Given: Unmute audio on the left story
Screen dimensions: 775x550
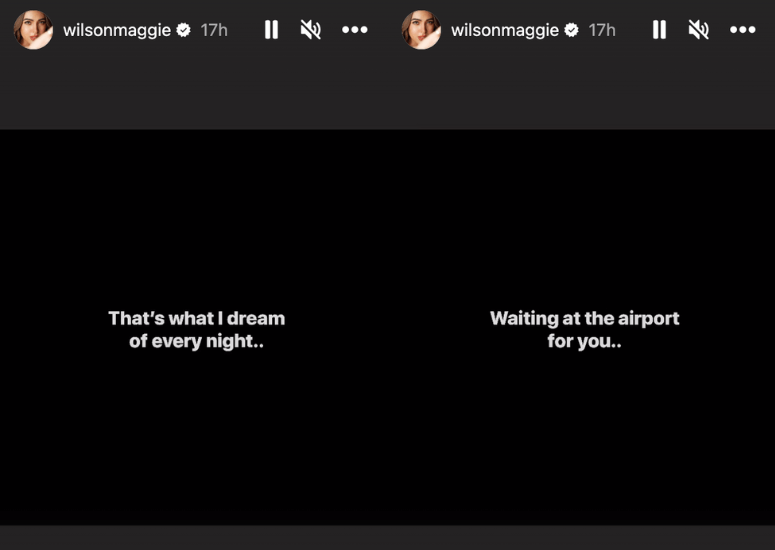Looking at the screenshot, I should coord(310,30).
